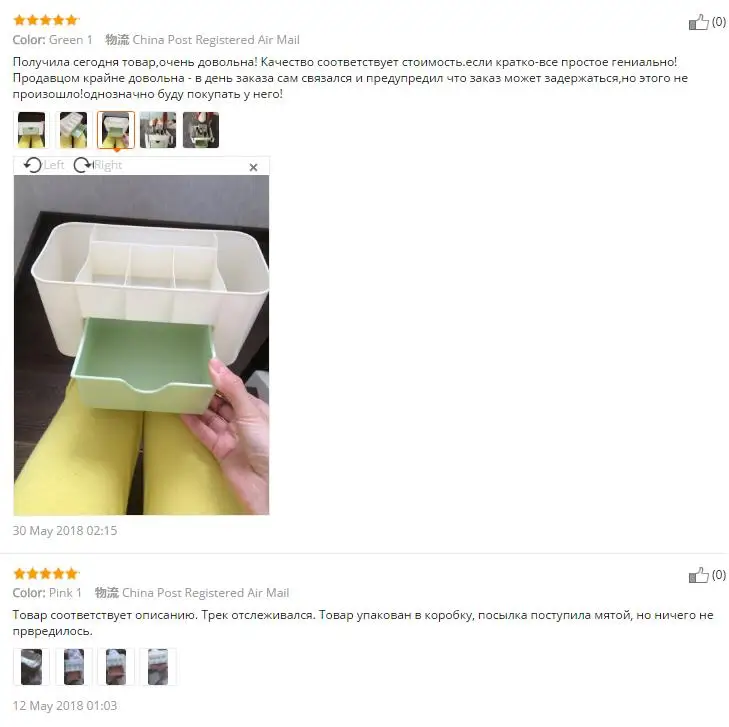Click the rotate Right icon above the photo

83,165
